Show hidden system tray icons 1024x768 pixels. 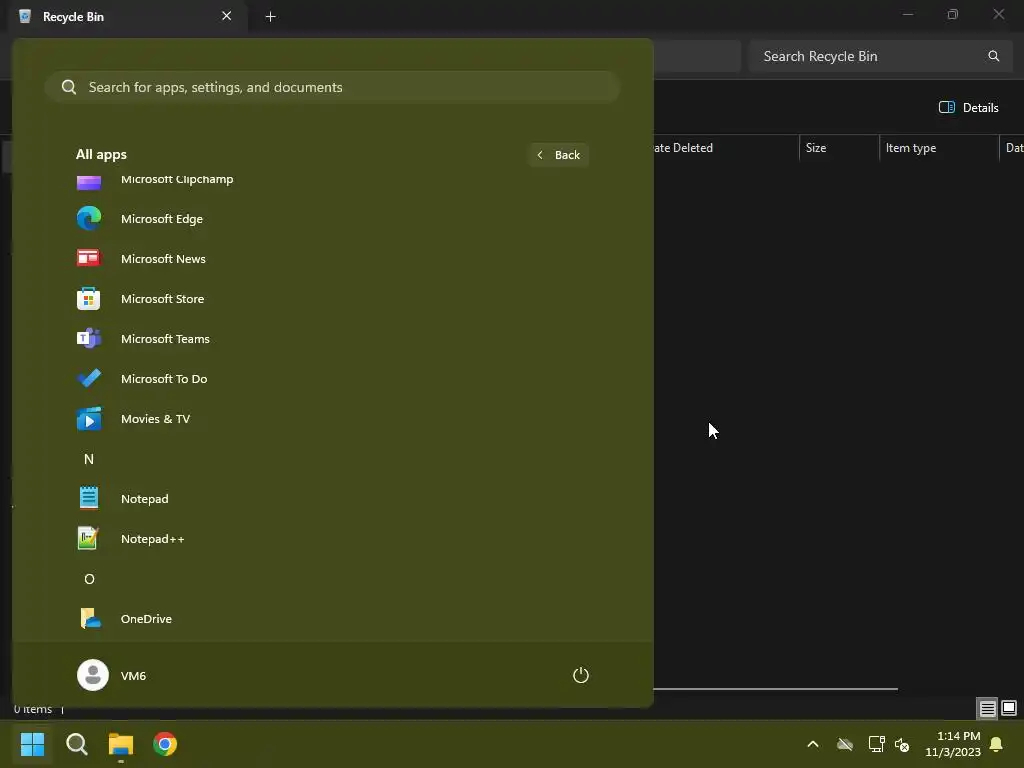click(813, 744)
